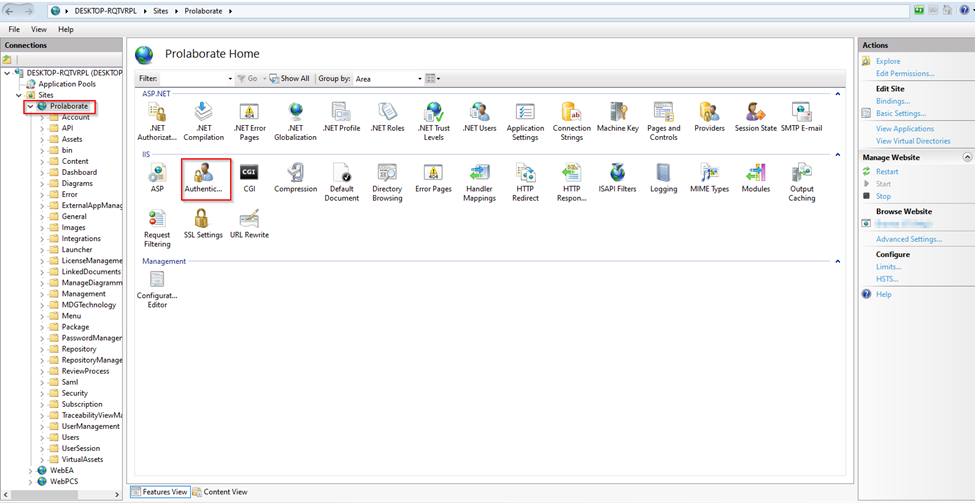
Task: Open Request Filtering feature
Action: click(x=157, y=229)
